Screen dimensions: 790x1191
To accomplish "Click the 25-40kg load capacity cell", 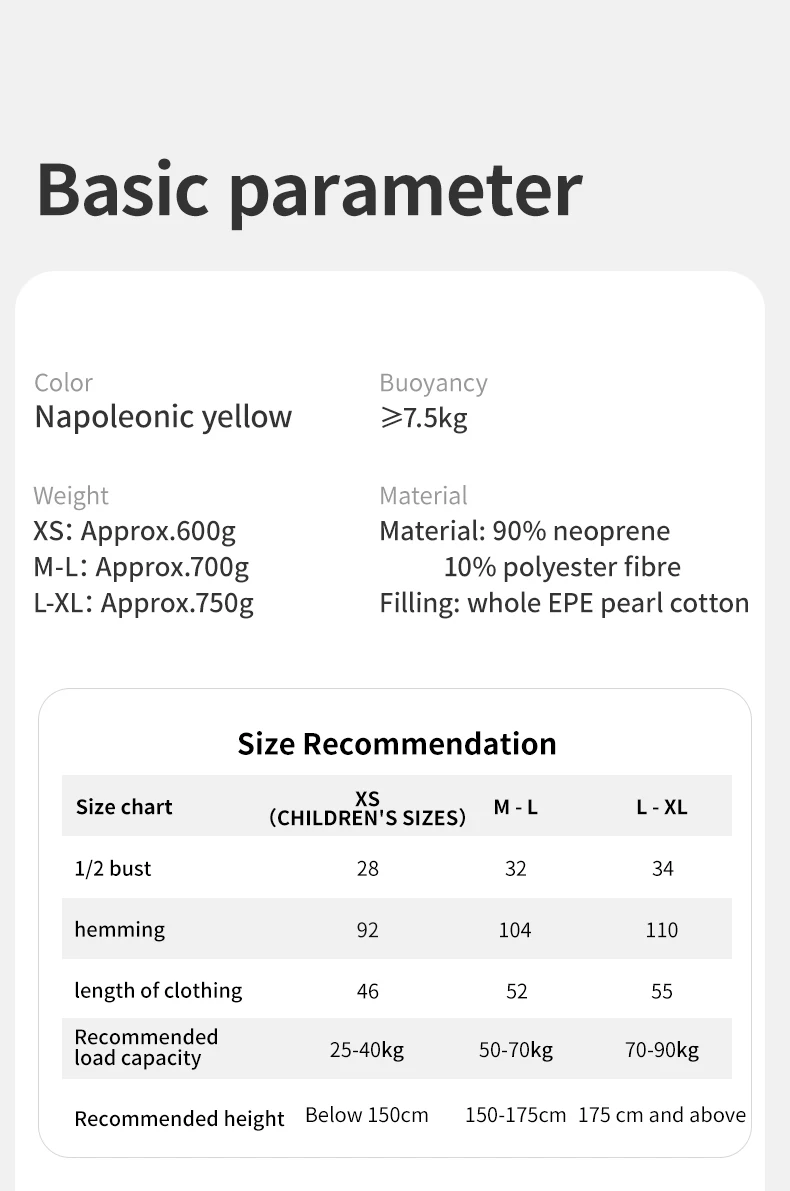I will coord(367,1049).
